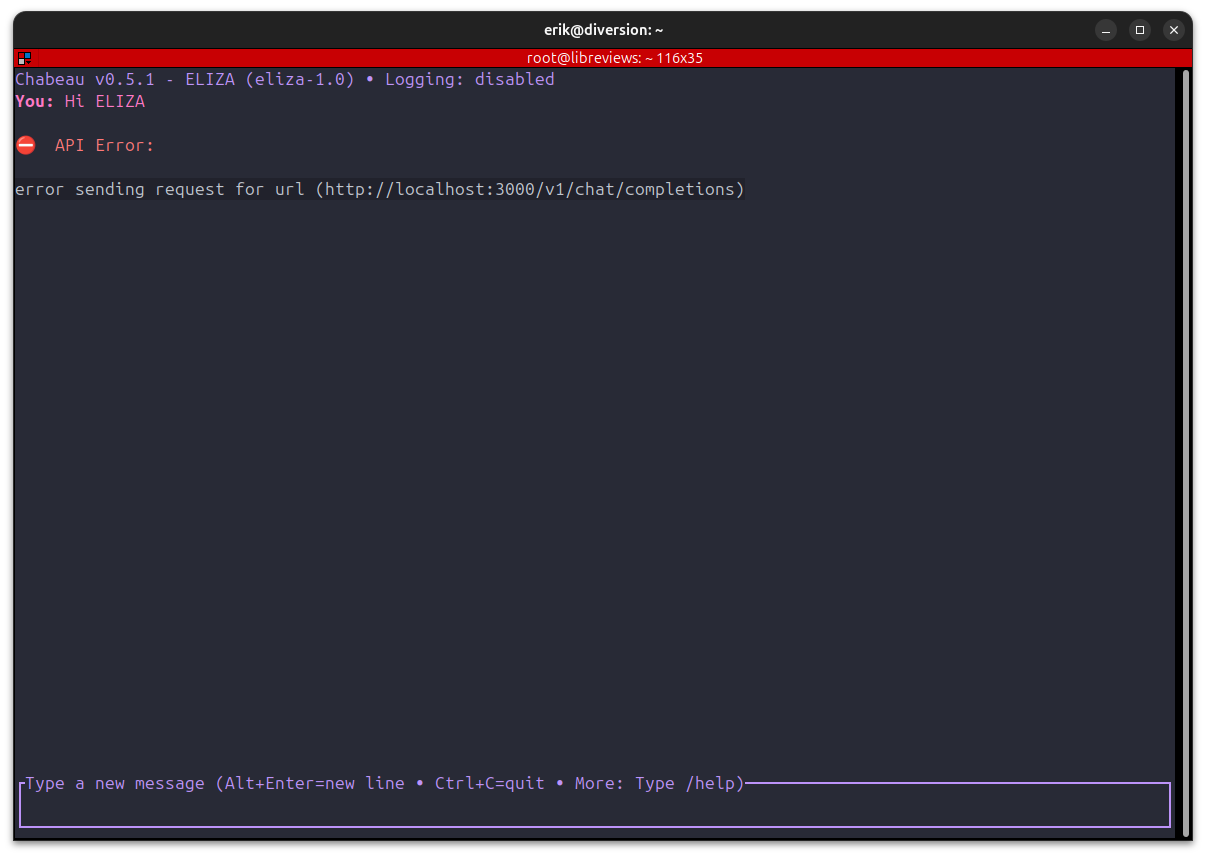Click the "erik@diversion: ~" window title
The height and width of the screenshot is (857, 1206).
[603, 30]
